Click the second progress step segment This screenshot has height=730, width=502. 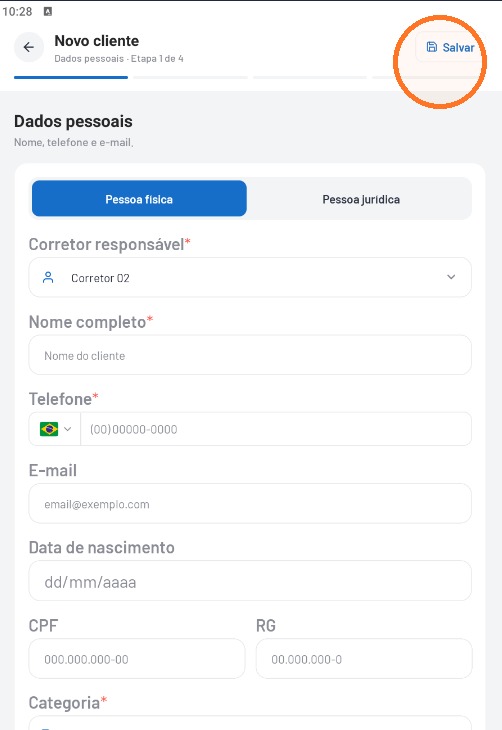pyautogui.click(x=190, y=77)
